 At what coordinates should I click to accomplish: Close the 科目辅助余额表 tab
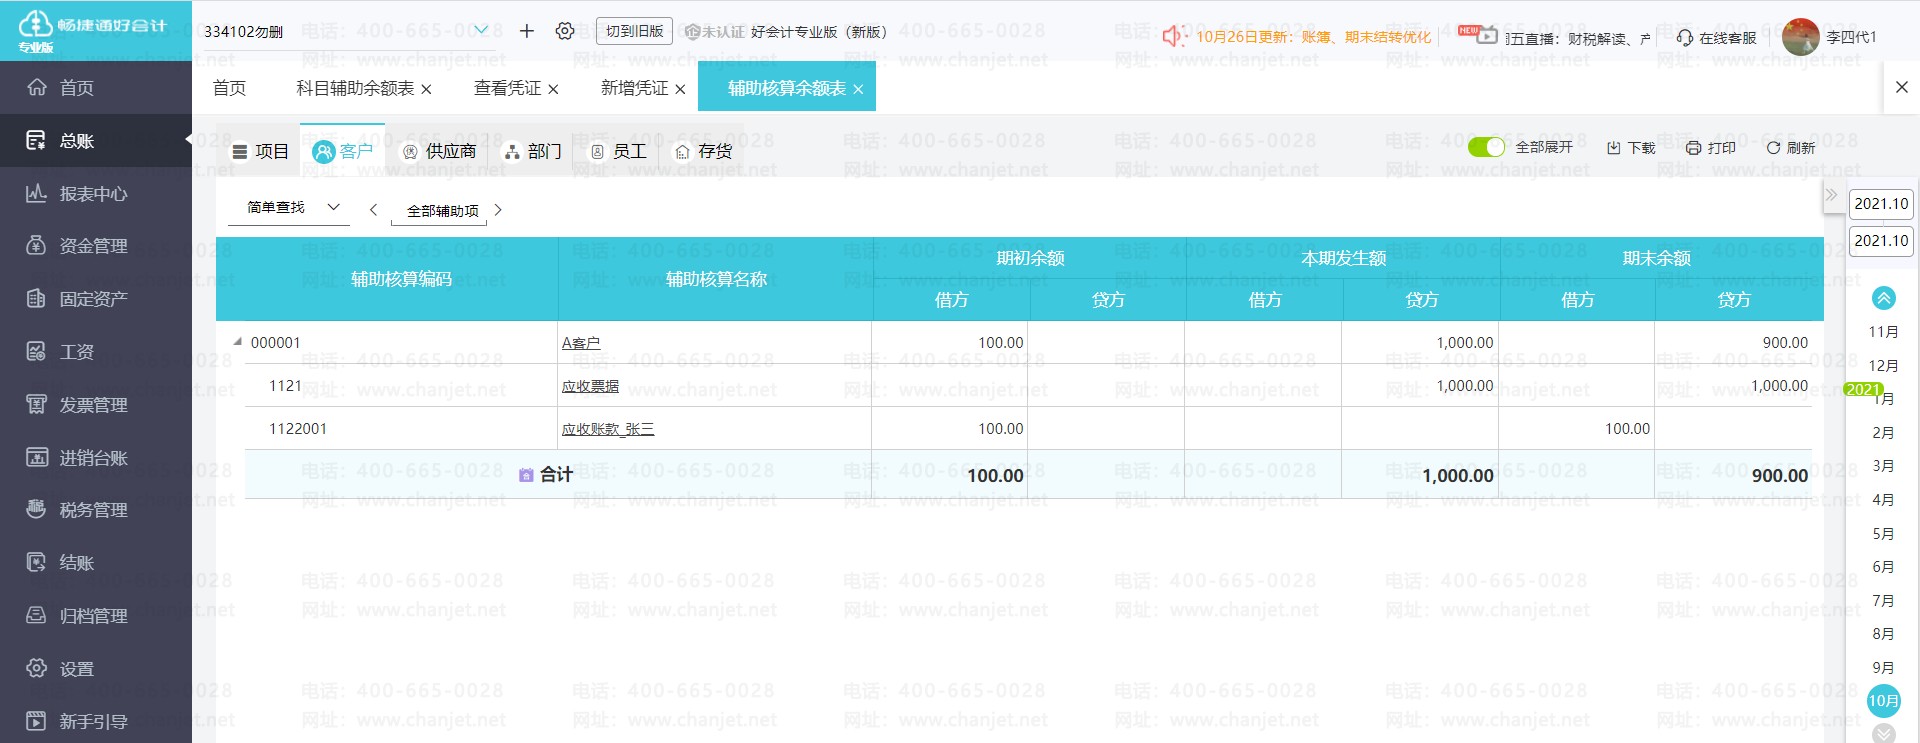point(426,90)
